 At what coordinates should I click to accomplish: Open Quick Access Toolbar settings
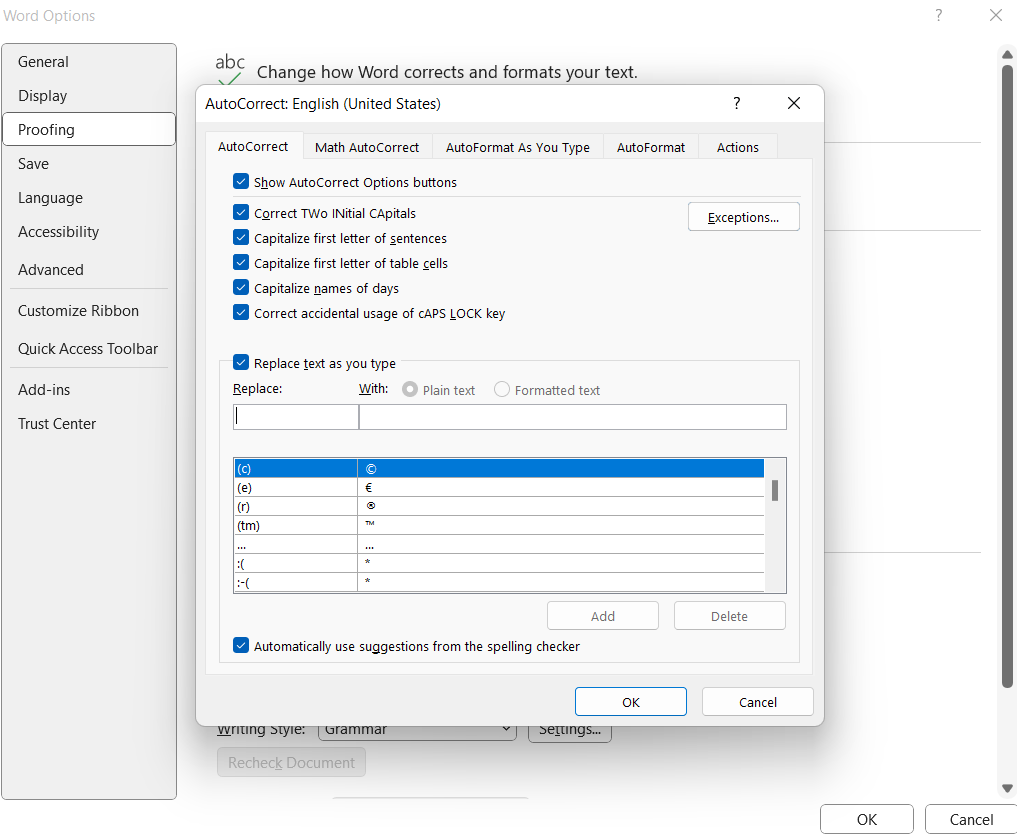click(x=89, y=348)
